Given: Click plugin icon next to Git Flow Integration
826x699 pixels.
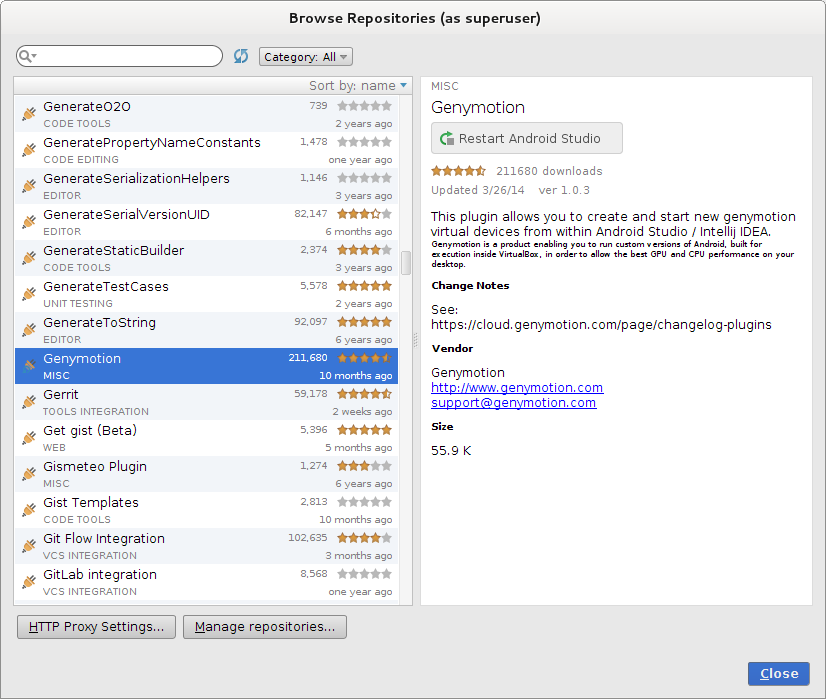Looking at the screenshot, I should point(29,546).
